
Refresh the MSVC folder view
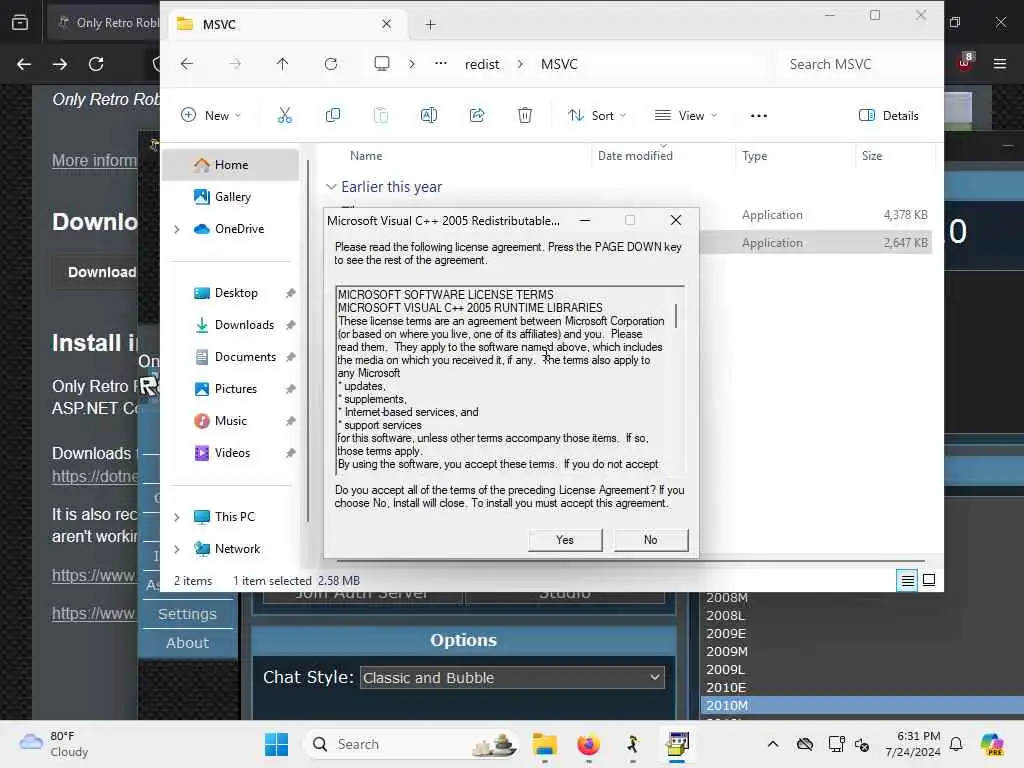point(331,64)
